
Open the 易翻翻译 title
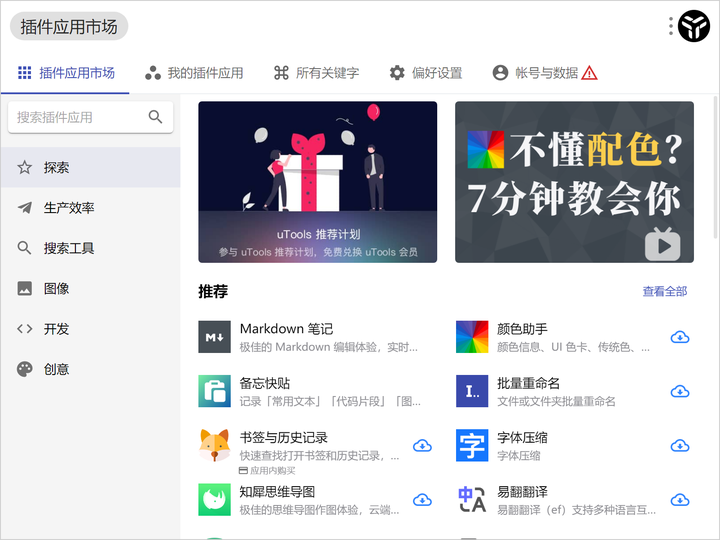coord(522,492)
